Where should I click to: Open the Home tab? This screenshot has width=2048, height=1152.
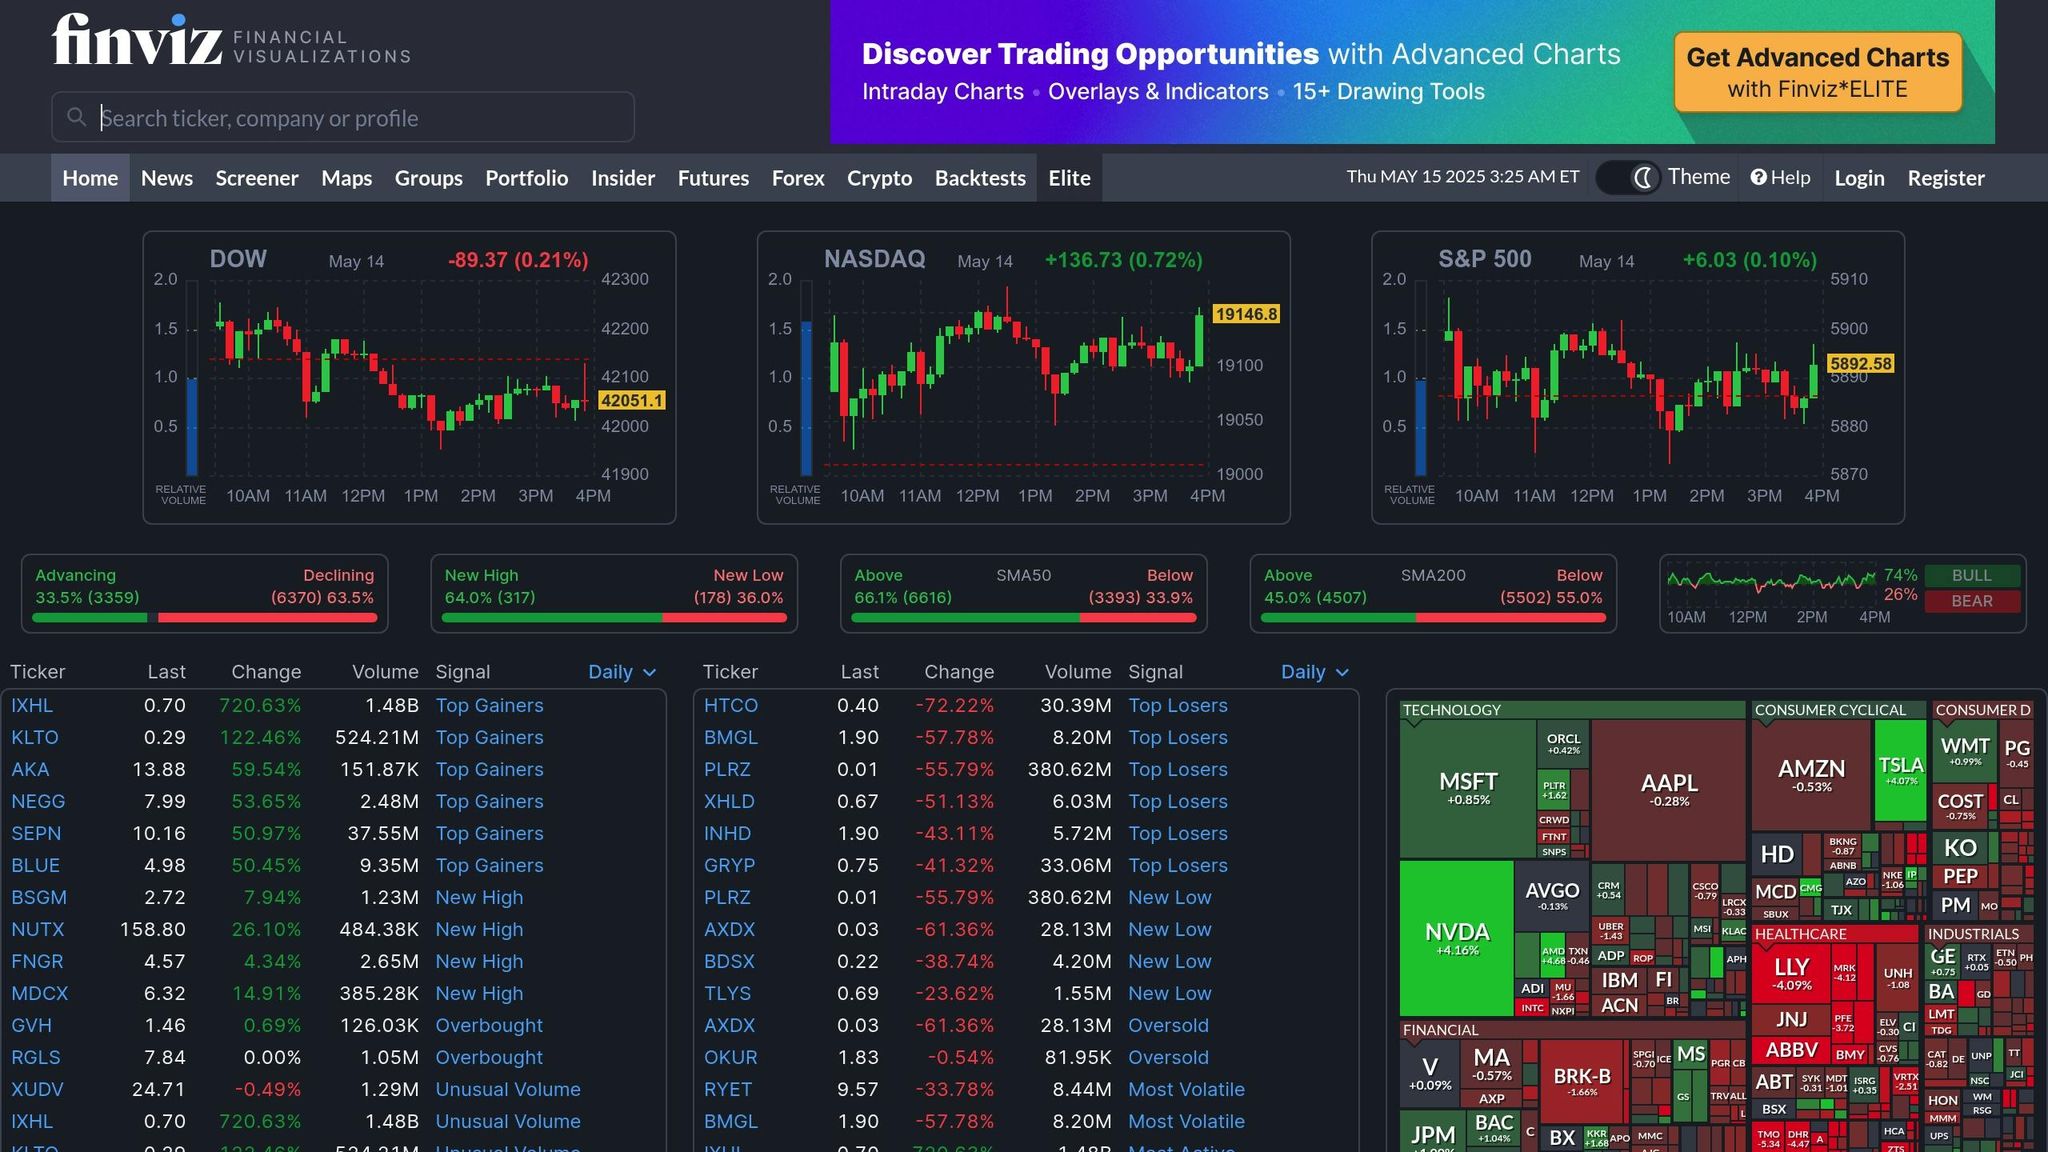coord(90,178)
